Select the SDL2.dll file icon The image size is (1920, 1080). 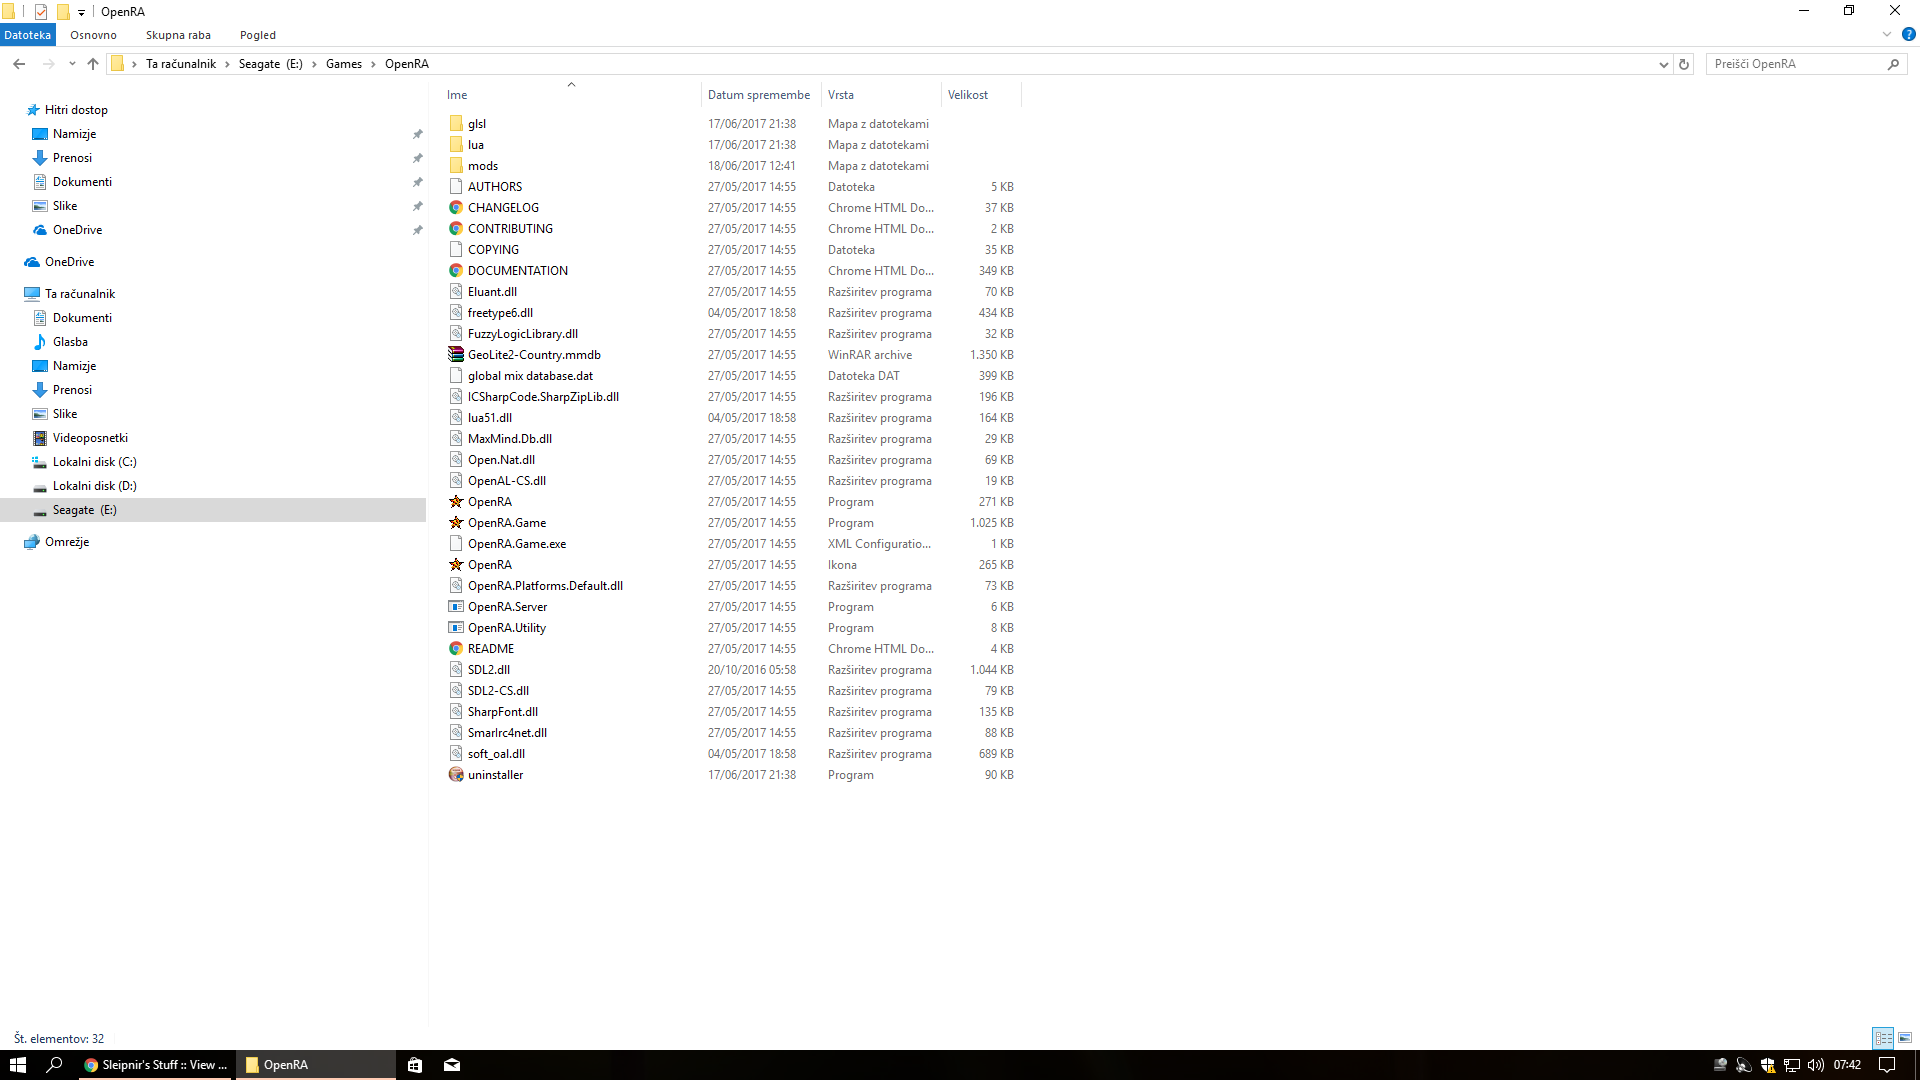pyautogui.click(x=456, y=670)
